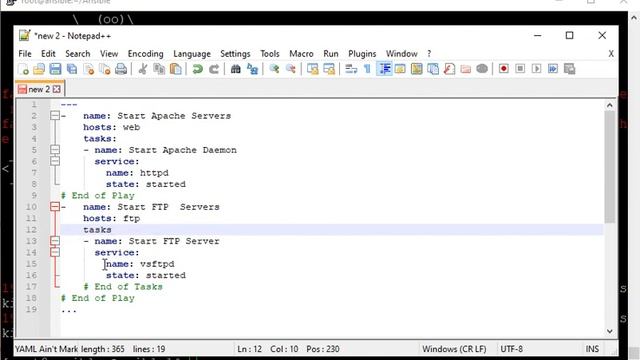
Task: Open the Window menu
Action: pos(402,54)
